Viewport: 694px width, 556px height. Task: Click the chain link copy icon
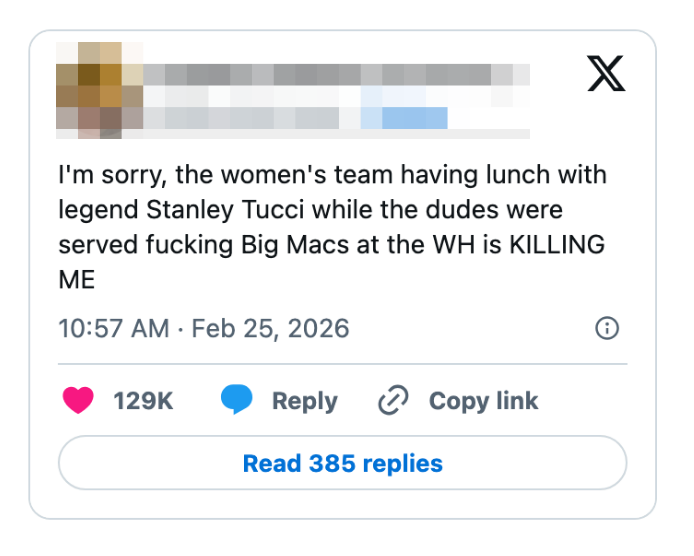[393, 401]
